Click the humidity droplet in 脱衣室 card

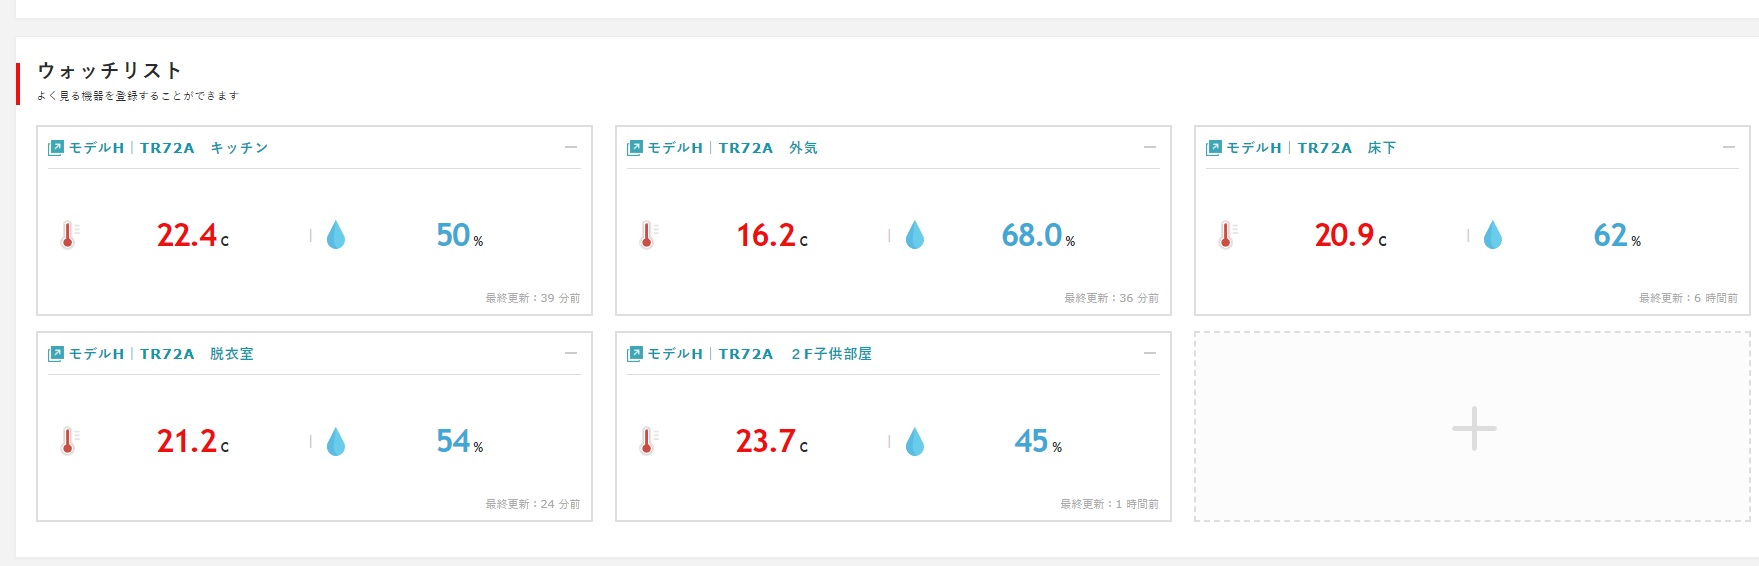click(x=336, y=441)
